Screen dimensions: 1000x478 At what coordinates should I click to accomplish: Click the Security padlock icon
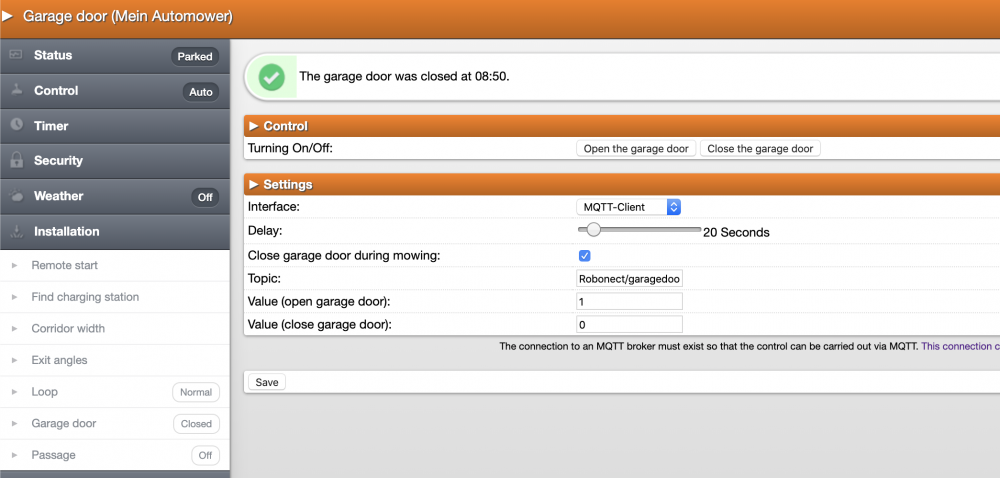pyautogui.click(x=16, y=160)
